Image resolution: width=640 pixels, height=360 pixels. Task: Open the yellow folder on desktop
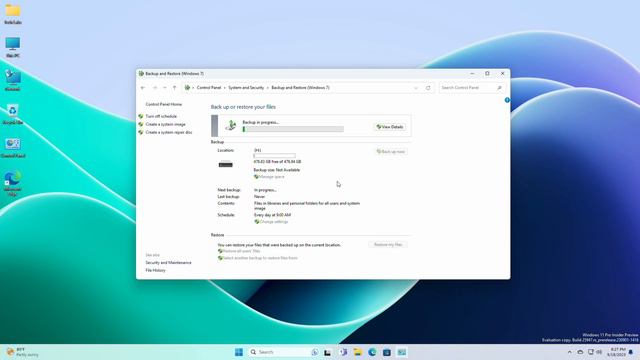[x=13, y=13]
